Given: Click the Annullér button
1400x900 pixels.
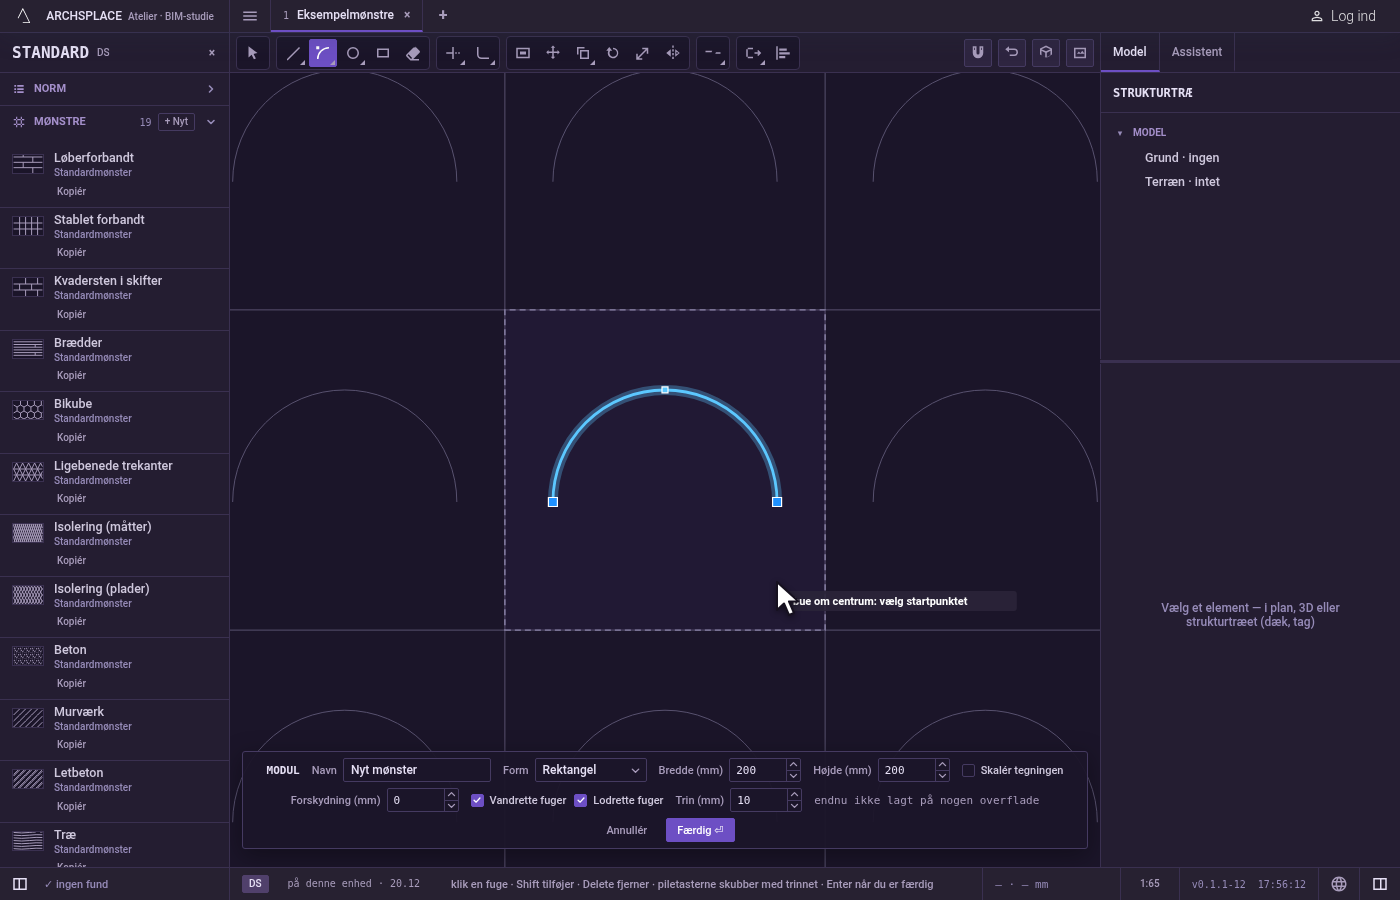Looking at the screenshot, I should coord(627,830).
